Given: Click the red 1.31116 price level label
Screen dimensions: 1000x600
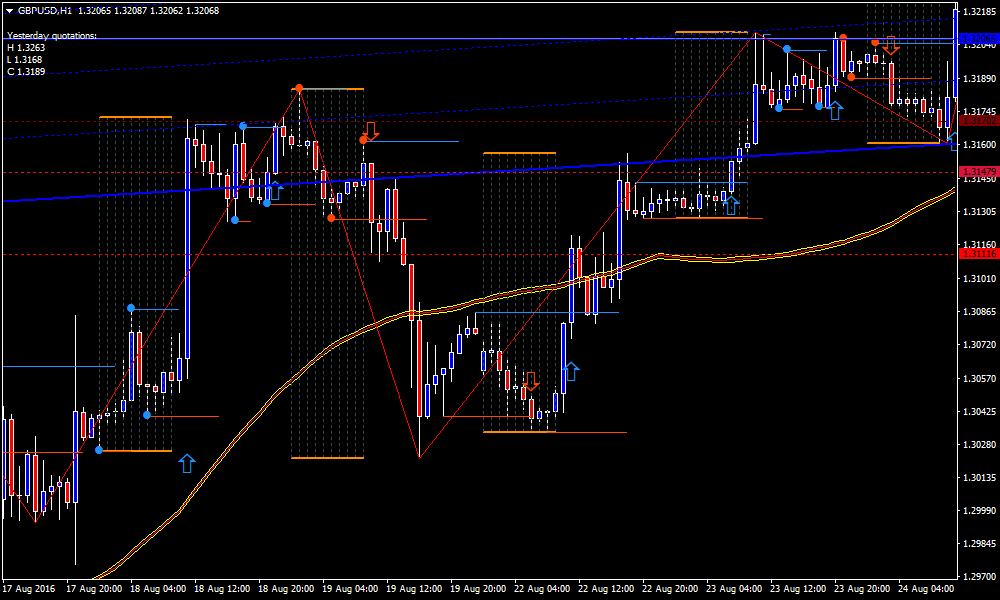Looking at the screenshot, I should click(977, 254).
